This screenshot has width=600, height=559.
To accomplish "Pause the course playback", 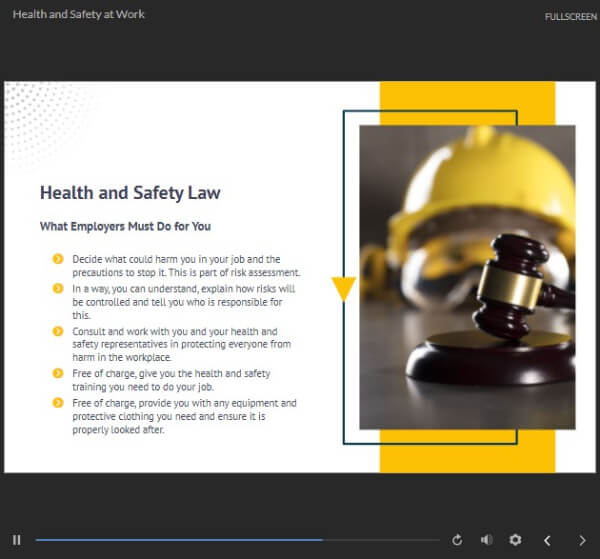I will (x=16, y=540).
